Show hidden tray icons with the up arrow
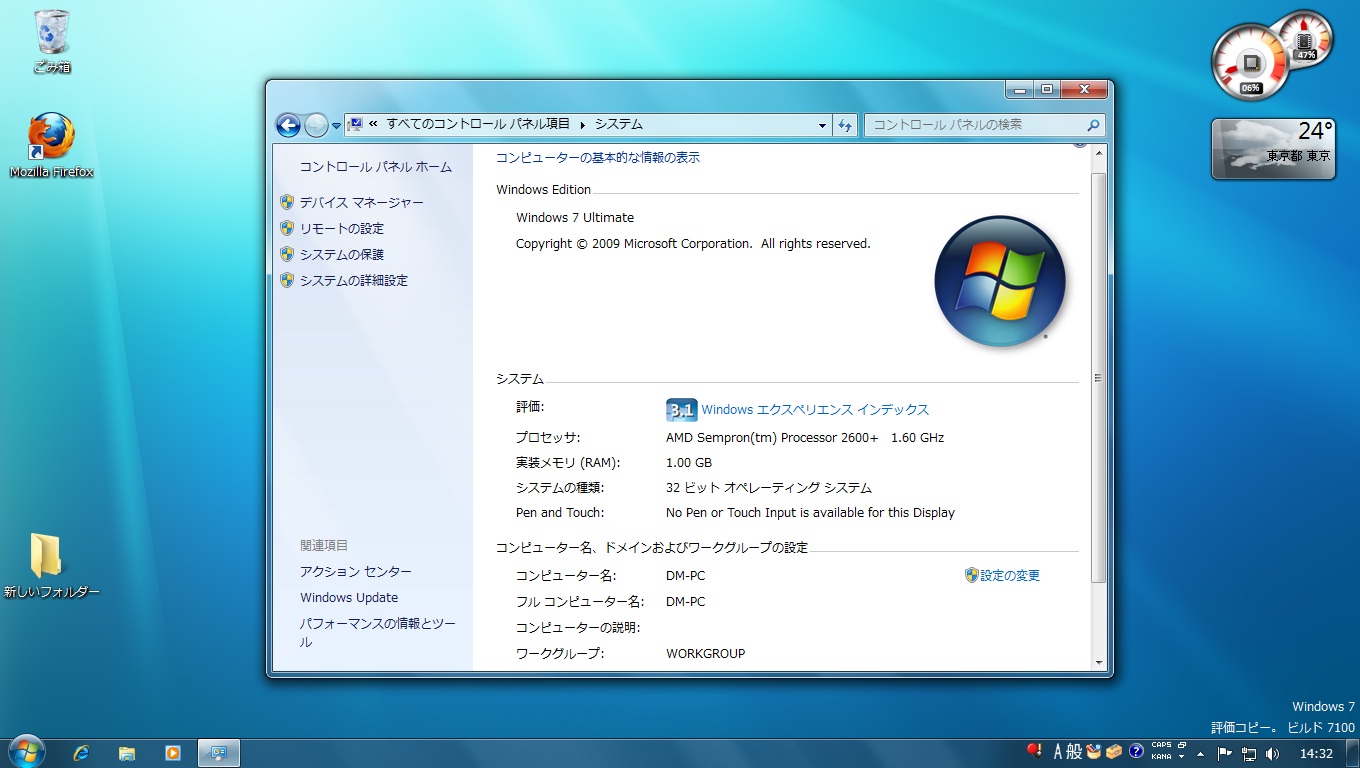This screenshot has width=1360, height=768. [1200, 753]
